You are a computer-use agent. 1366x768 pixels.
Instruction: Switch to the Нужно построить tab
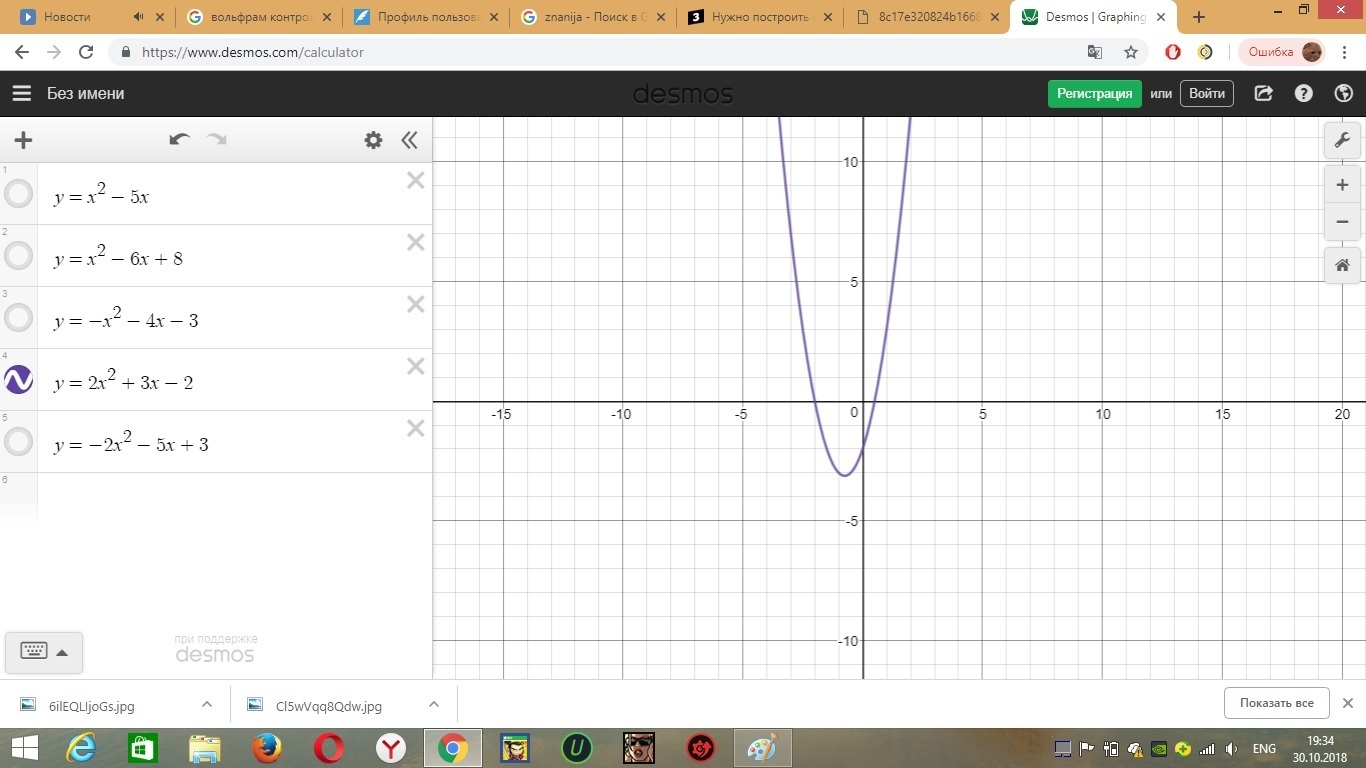[x=761, y=17]
